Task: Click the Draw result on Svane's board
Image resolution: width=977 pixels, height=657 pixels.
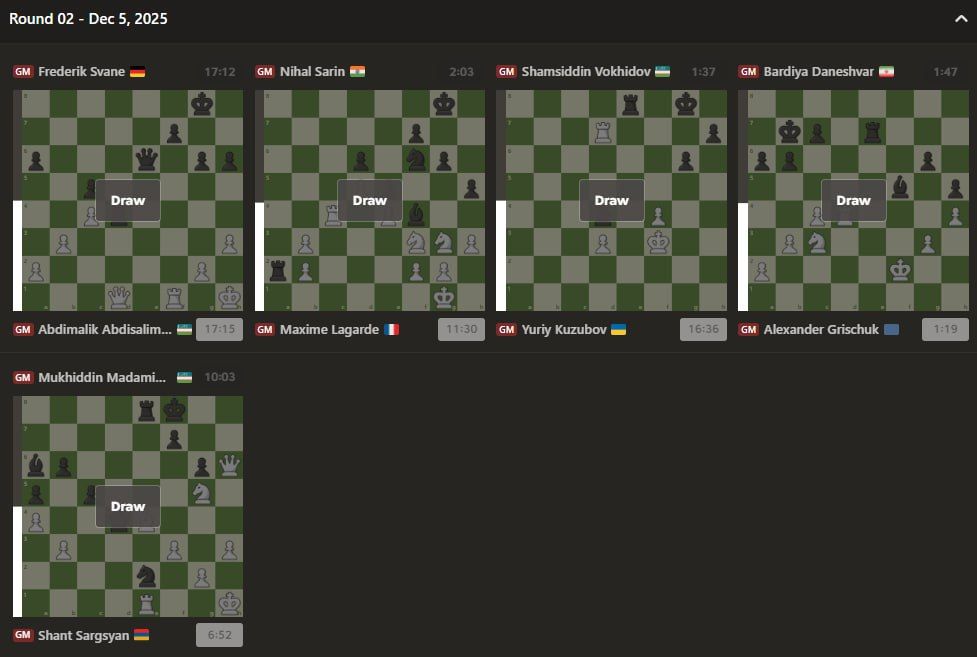Action: tap(128, 200)
